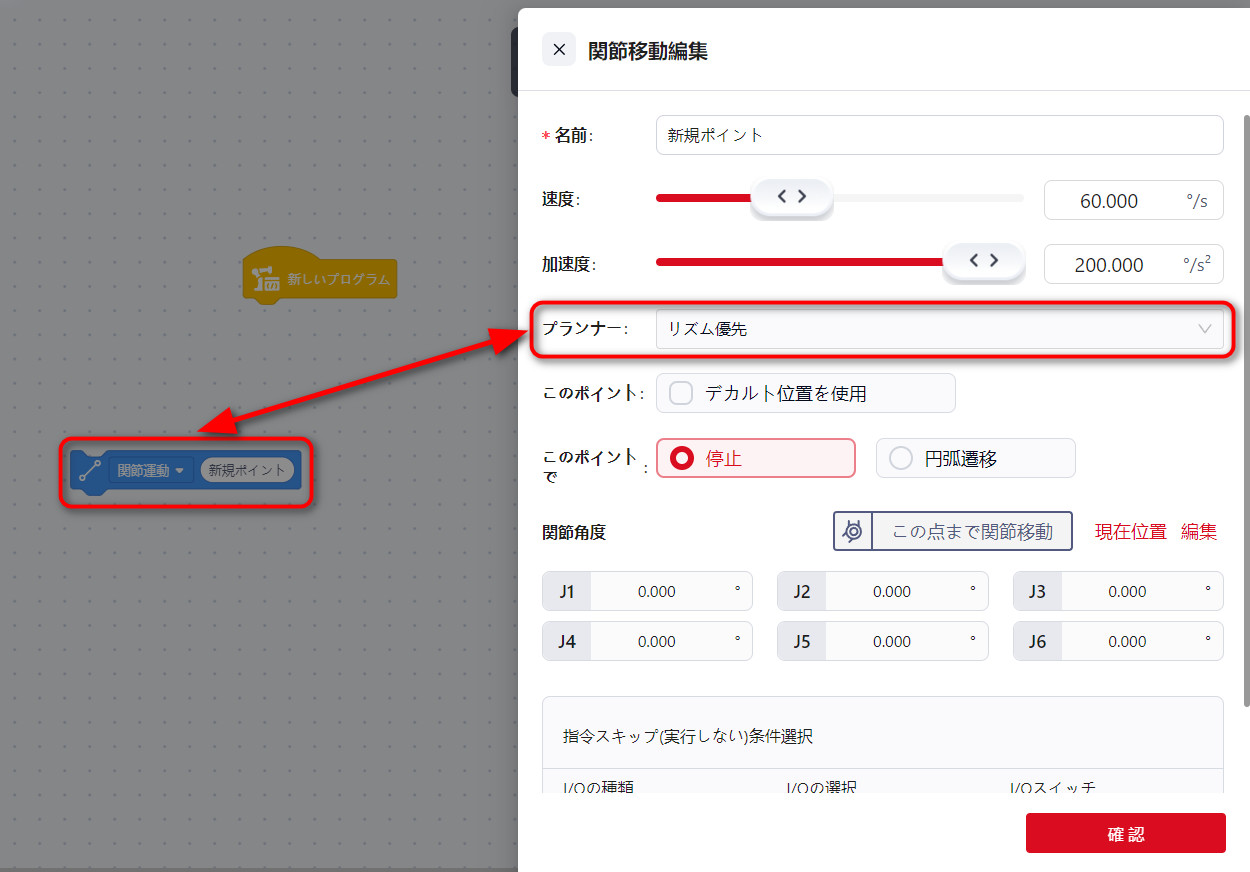Click the 名前 input field containing 新規ポイント
Screen dimensions: 1250x872
(938, 135)
